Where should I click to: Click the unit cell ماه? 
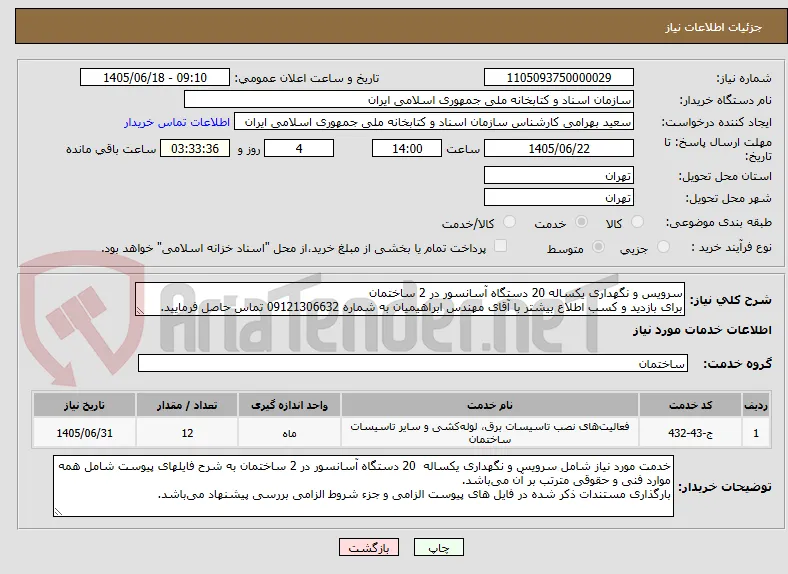(289, 433)
